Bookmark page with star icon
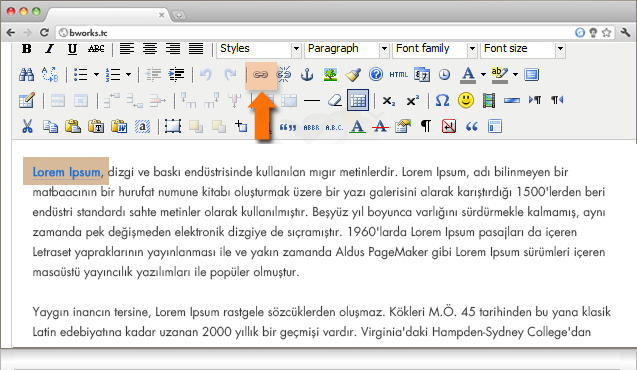Viewport: 637px width, 370px height. [607, 32]
